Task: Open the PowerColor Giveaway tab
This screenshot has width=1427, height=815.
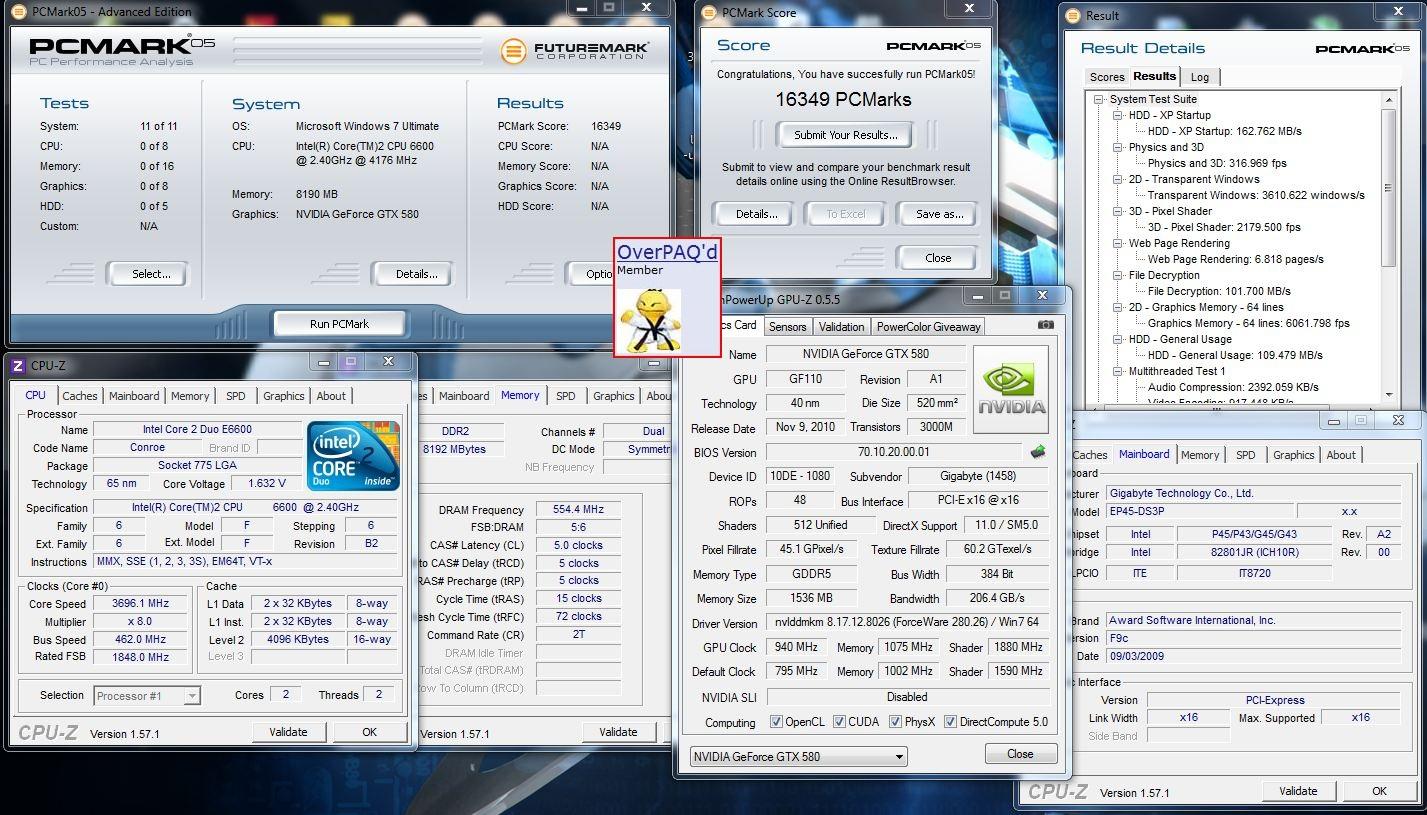Action: 928,327
